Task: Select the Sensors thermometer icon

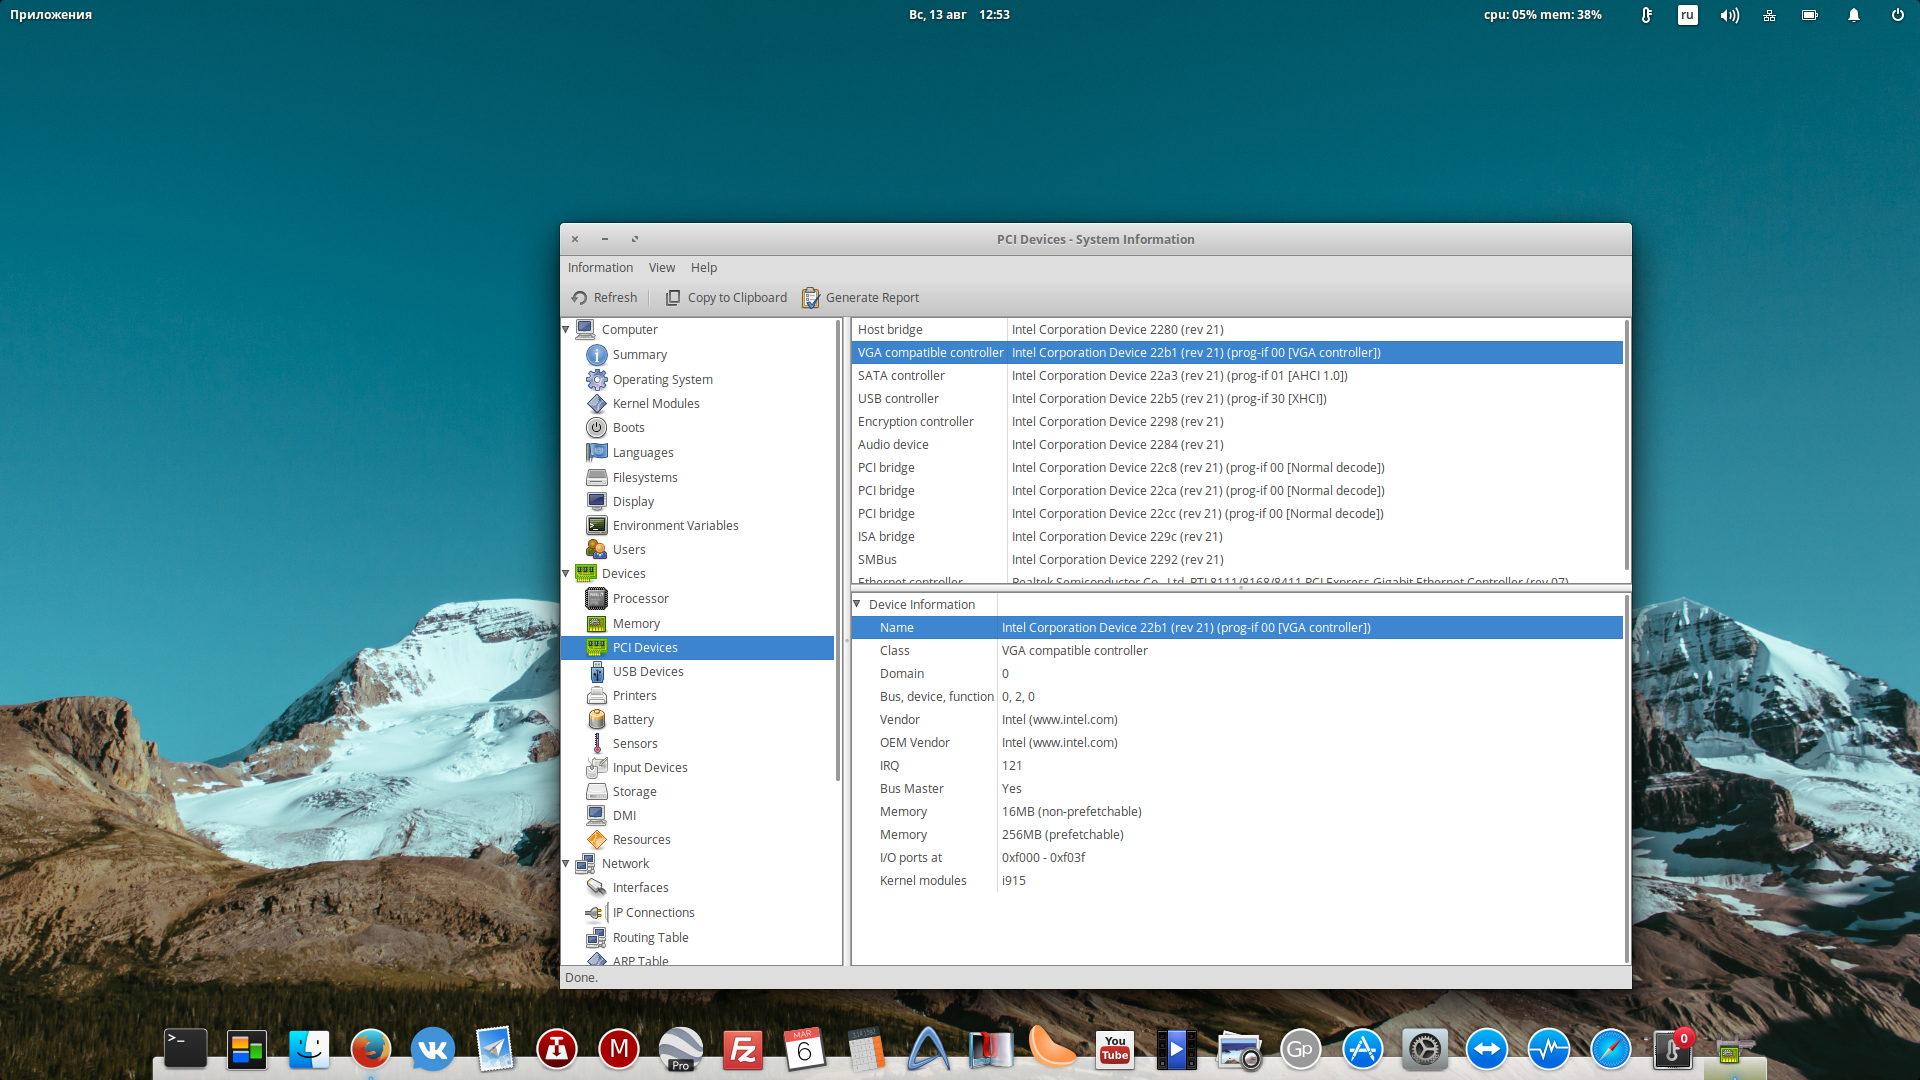Action: click(597, 744)
